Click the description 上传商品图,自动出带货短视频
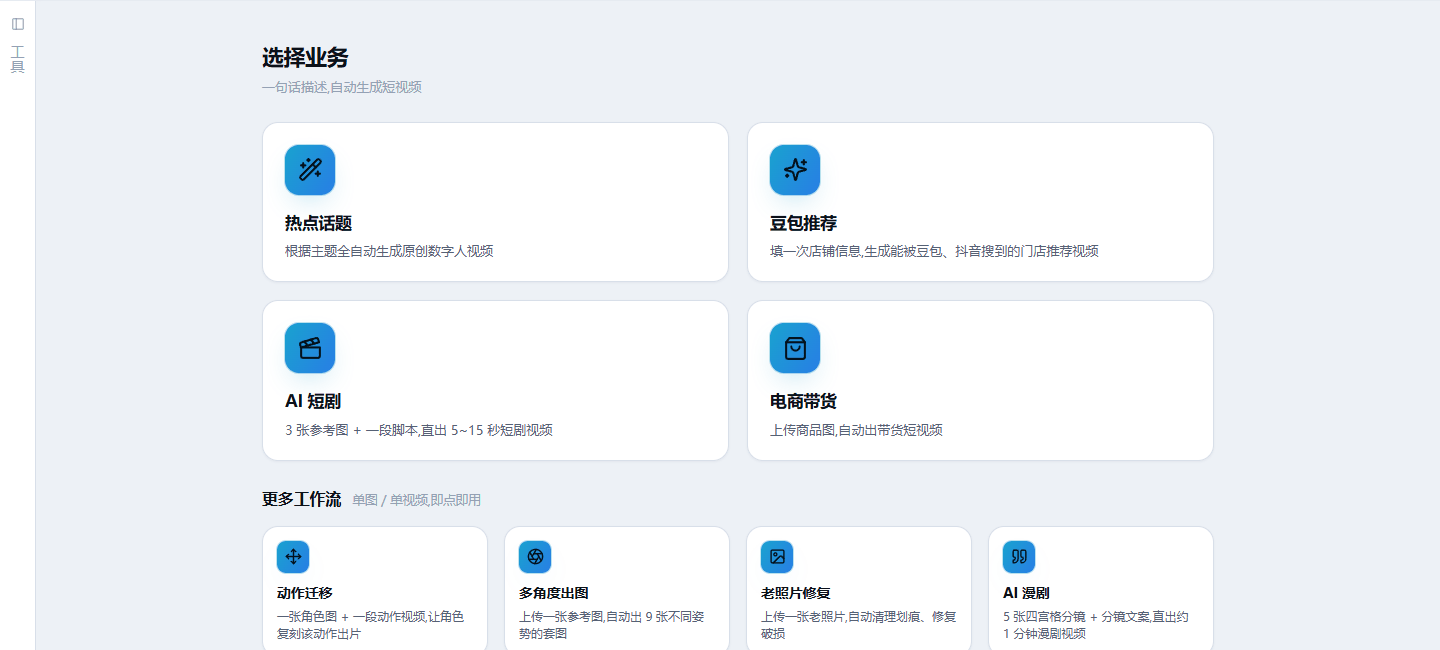The image size is (1440, 650). tap(856, 430)
